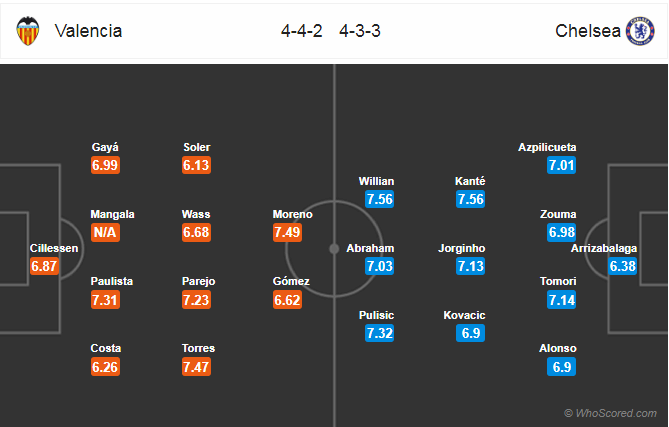This screenshot has width=669, height=427.
Task: Select the Gayá player name
Action: click(x=105, y=147)
